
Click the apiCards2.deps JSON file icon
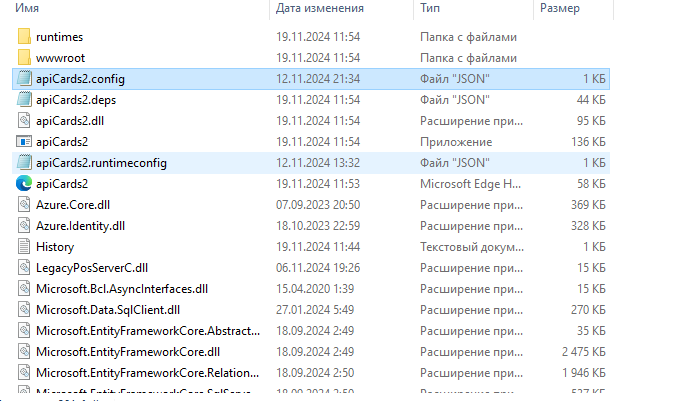[x=24, y=99]
